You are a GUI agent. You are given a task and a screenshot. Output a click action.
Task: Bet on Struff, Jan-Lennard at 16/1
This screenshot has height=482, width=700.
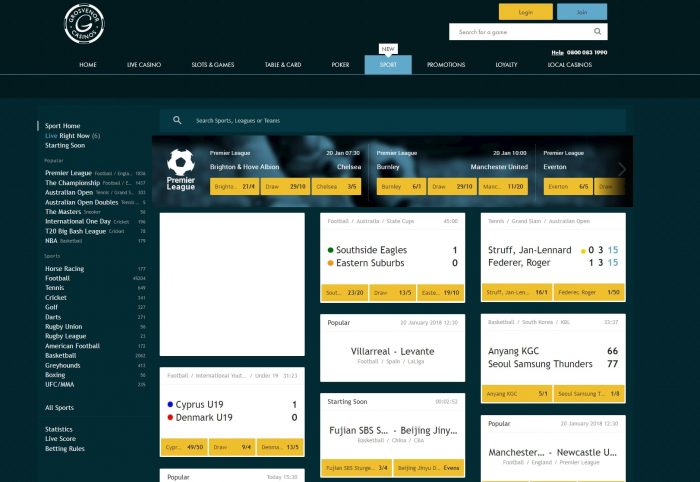click(517, 292)
